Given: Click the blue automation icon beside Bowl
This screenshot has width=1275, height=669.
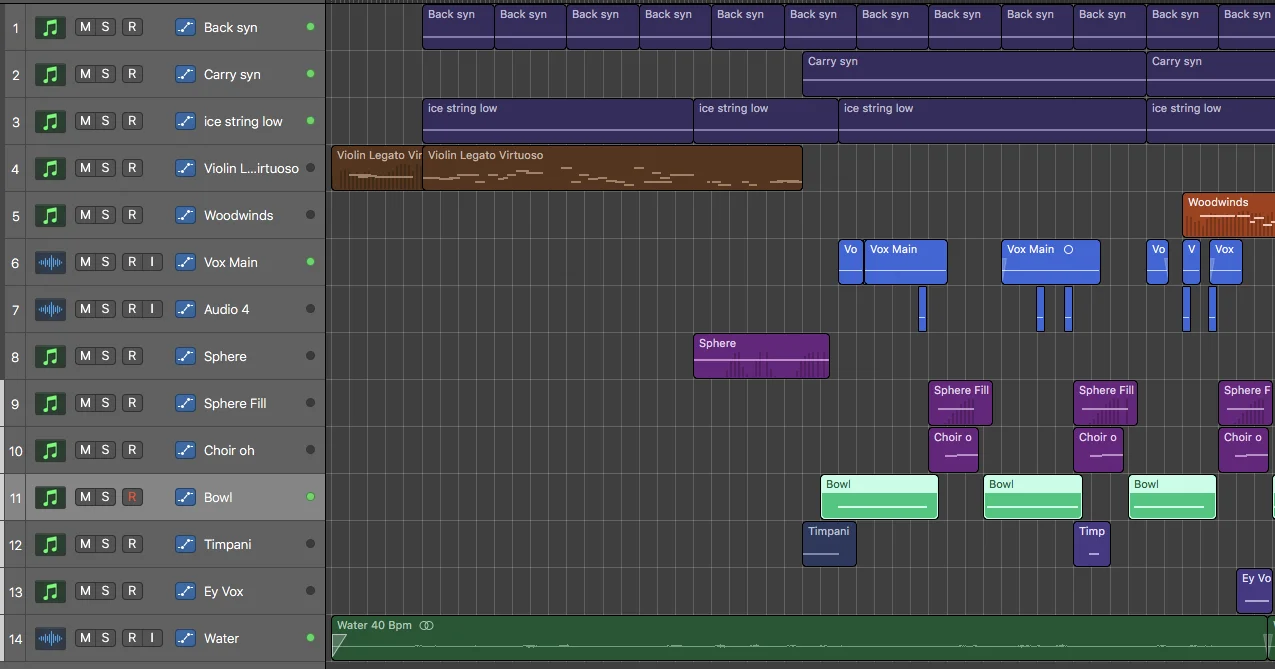Looking at the screenshot, I should [x=185, y=497].
